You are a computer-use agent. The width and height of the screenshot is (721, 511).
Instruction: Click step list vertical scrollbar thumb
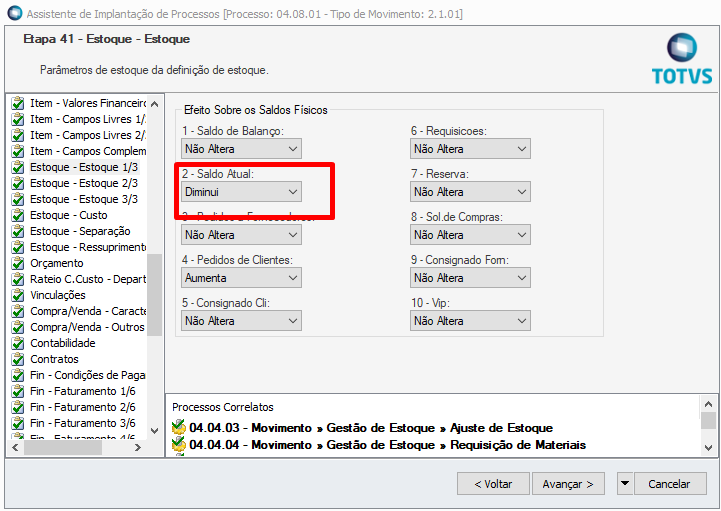[x=154, y=295]
